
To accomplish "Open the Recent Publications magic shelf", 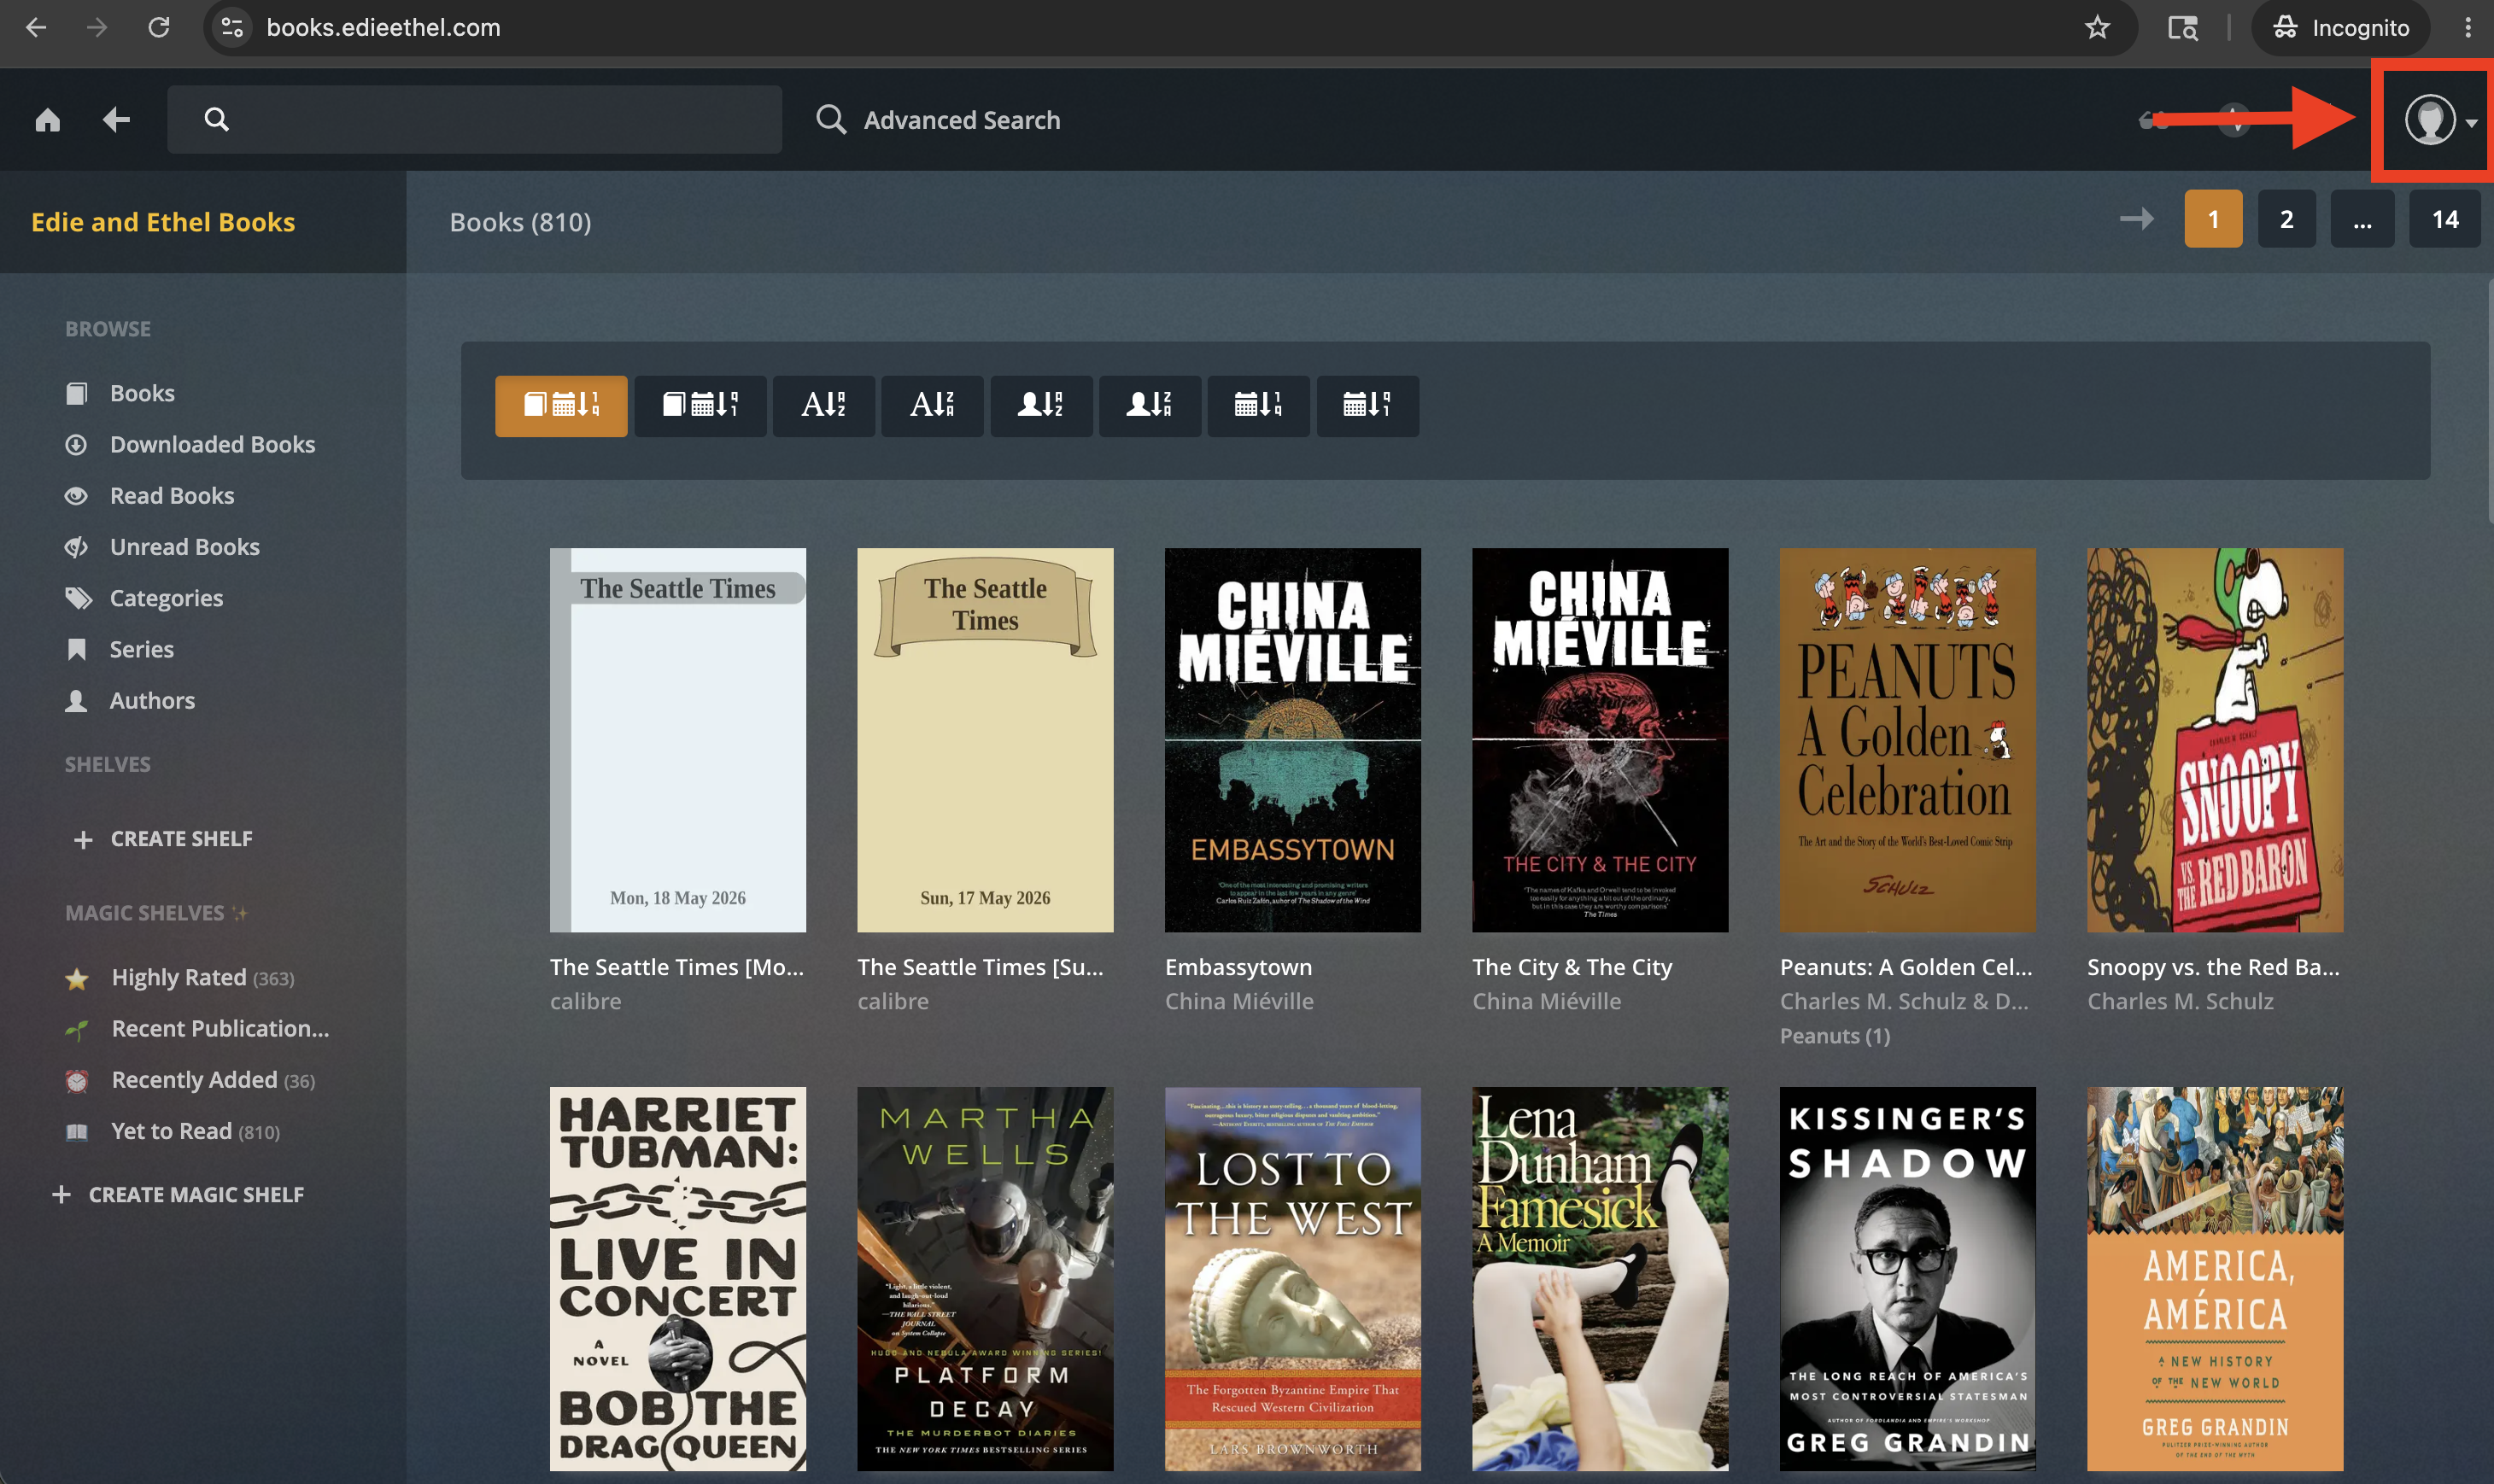I will [197, 1028].
